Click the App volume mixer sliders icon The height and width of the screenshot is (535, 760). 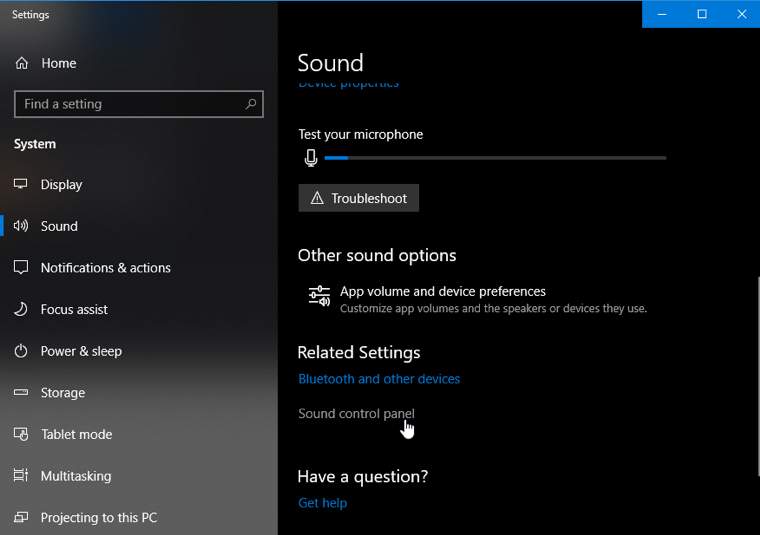pyautogui.click(x=319, y=295)
